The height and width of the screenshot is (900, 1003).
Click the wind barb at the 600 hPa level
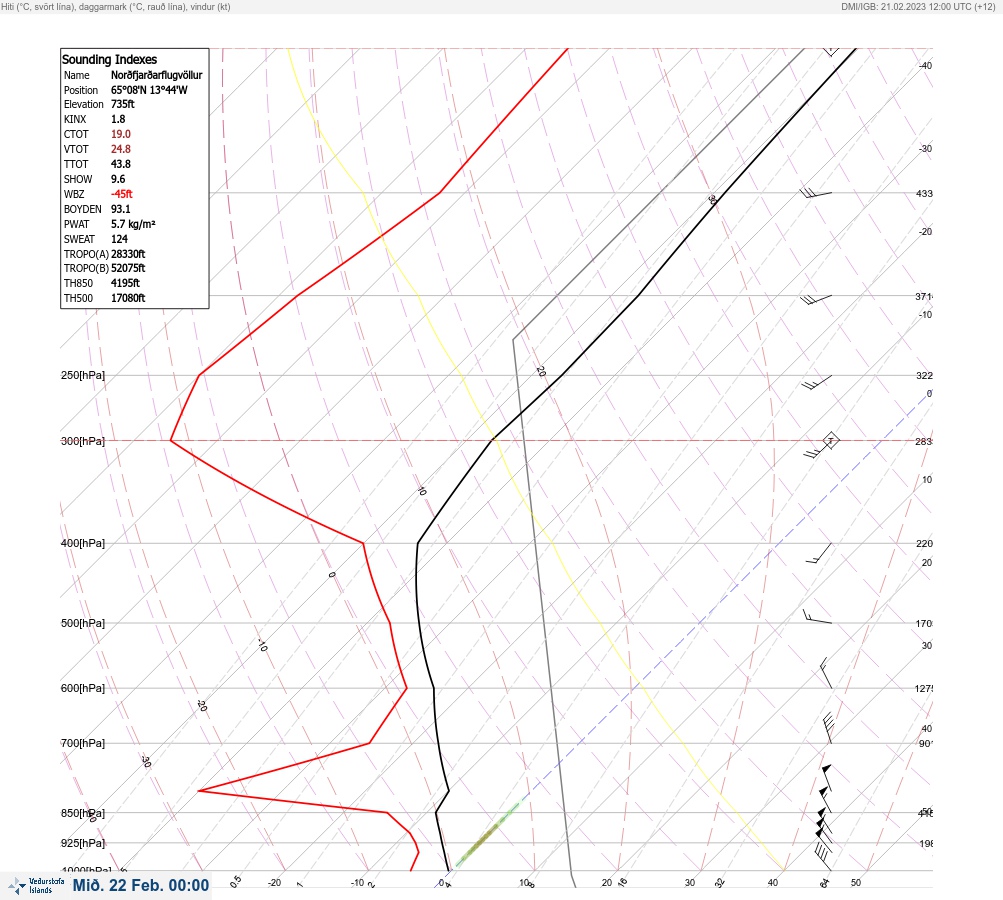[826, 673]
